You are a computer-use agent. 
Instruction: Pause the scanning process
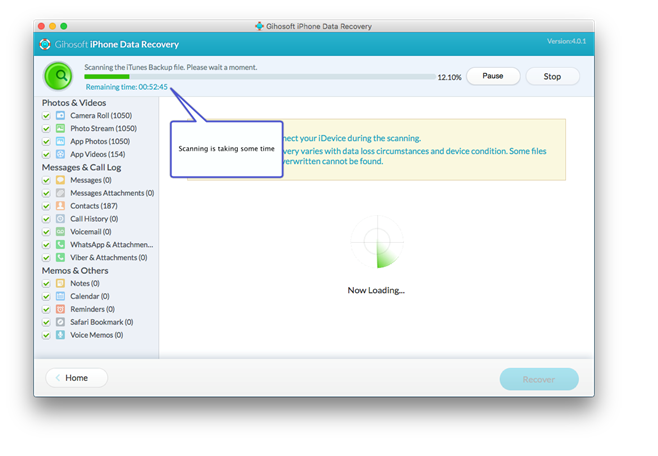click(x=492, y=76)
